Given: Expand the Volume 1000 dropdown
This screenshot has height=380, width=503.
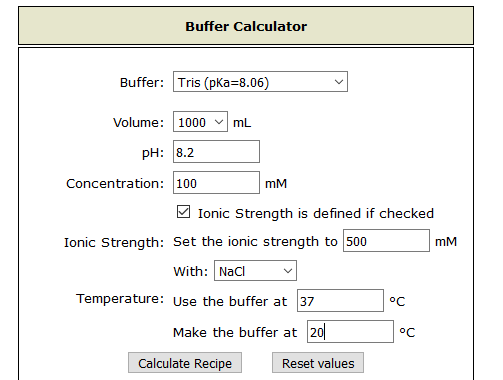Looking at the screenshot, I should click(x=200, y=122).
